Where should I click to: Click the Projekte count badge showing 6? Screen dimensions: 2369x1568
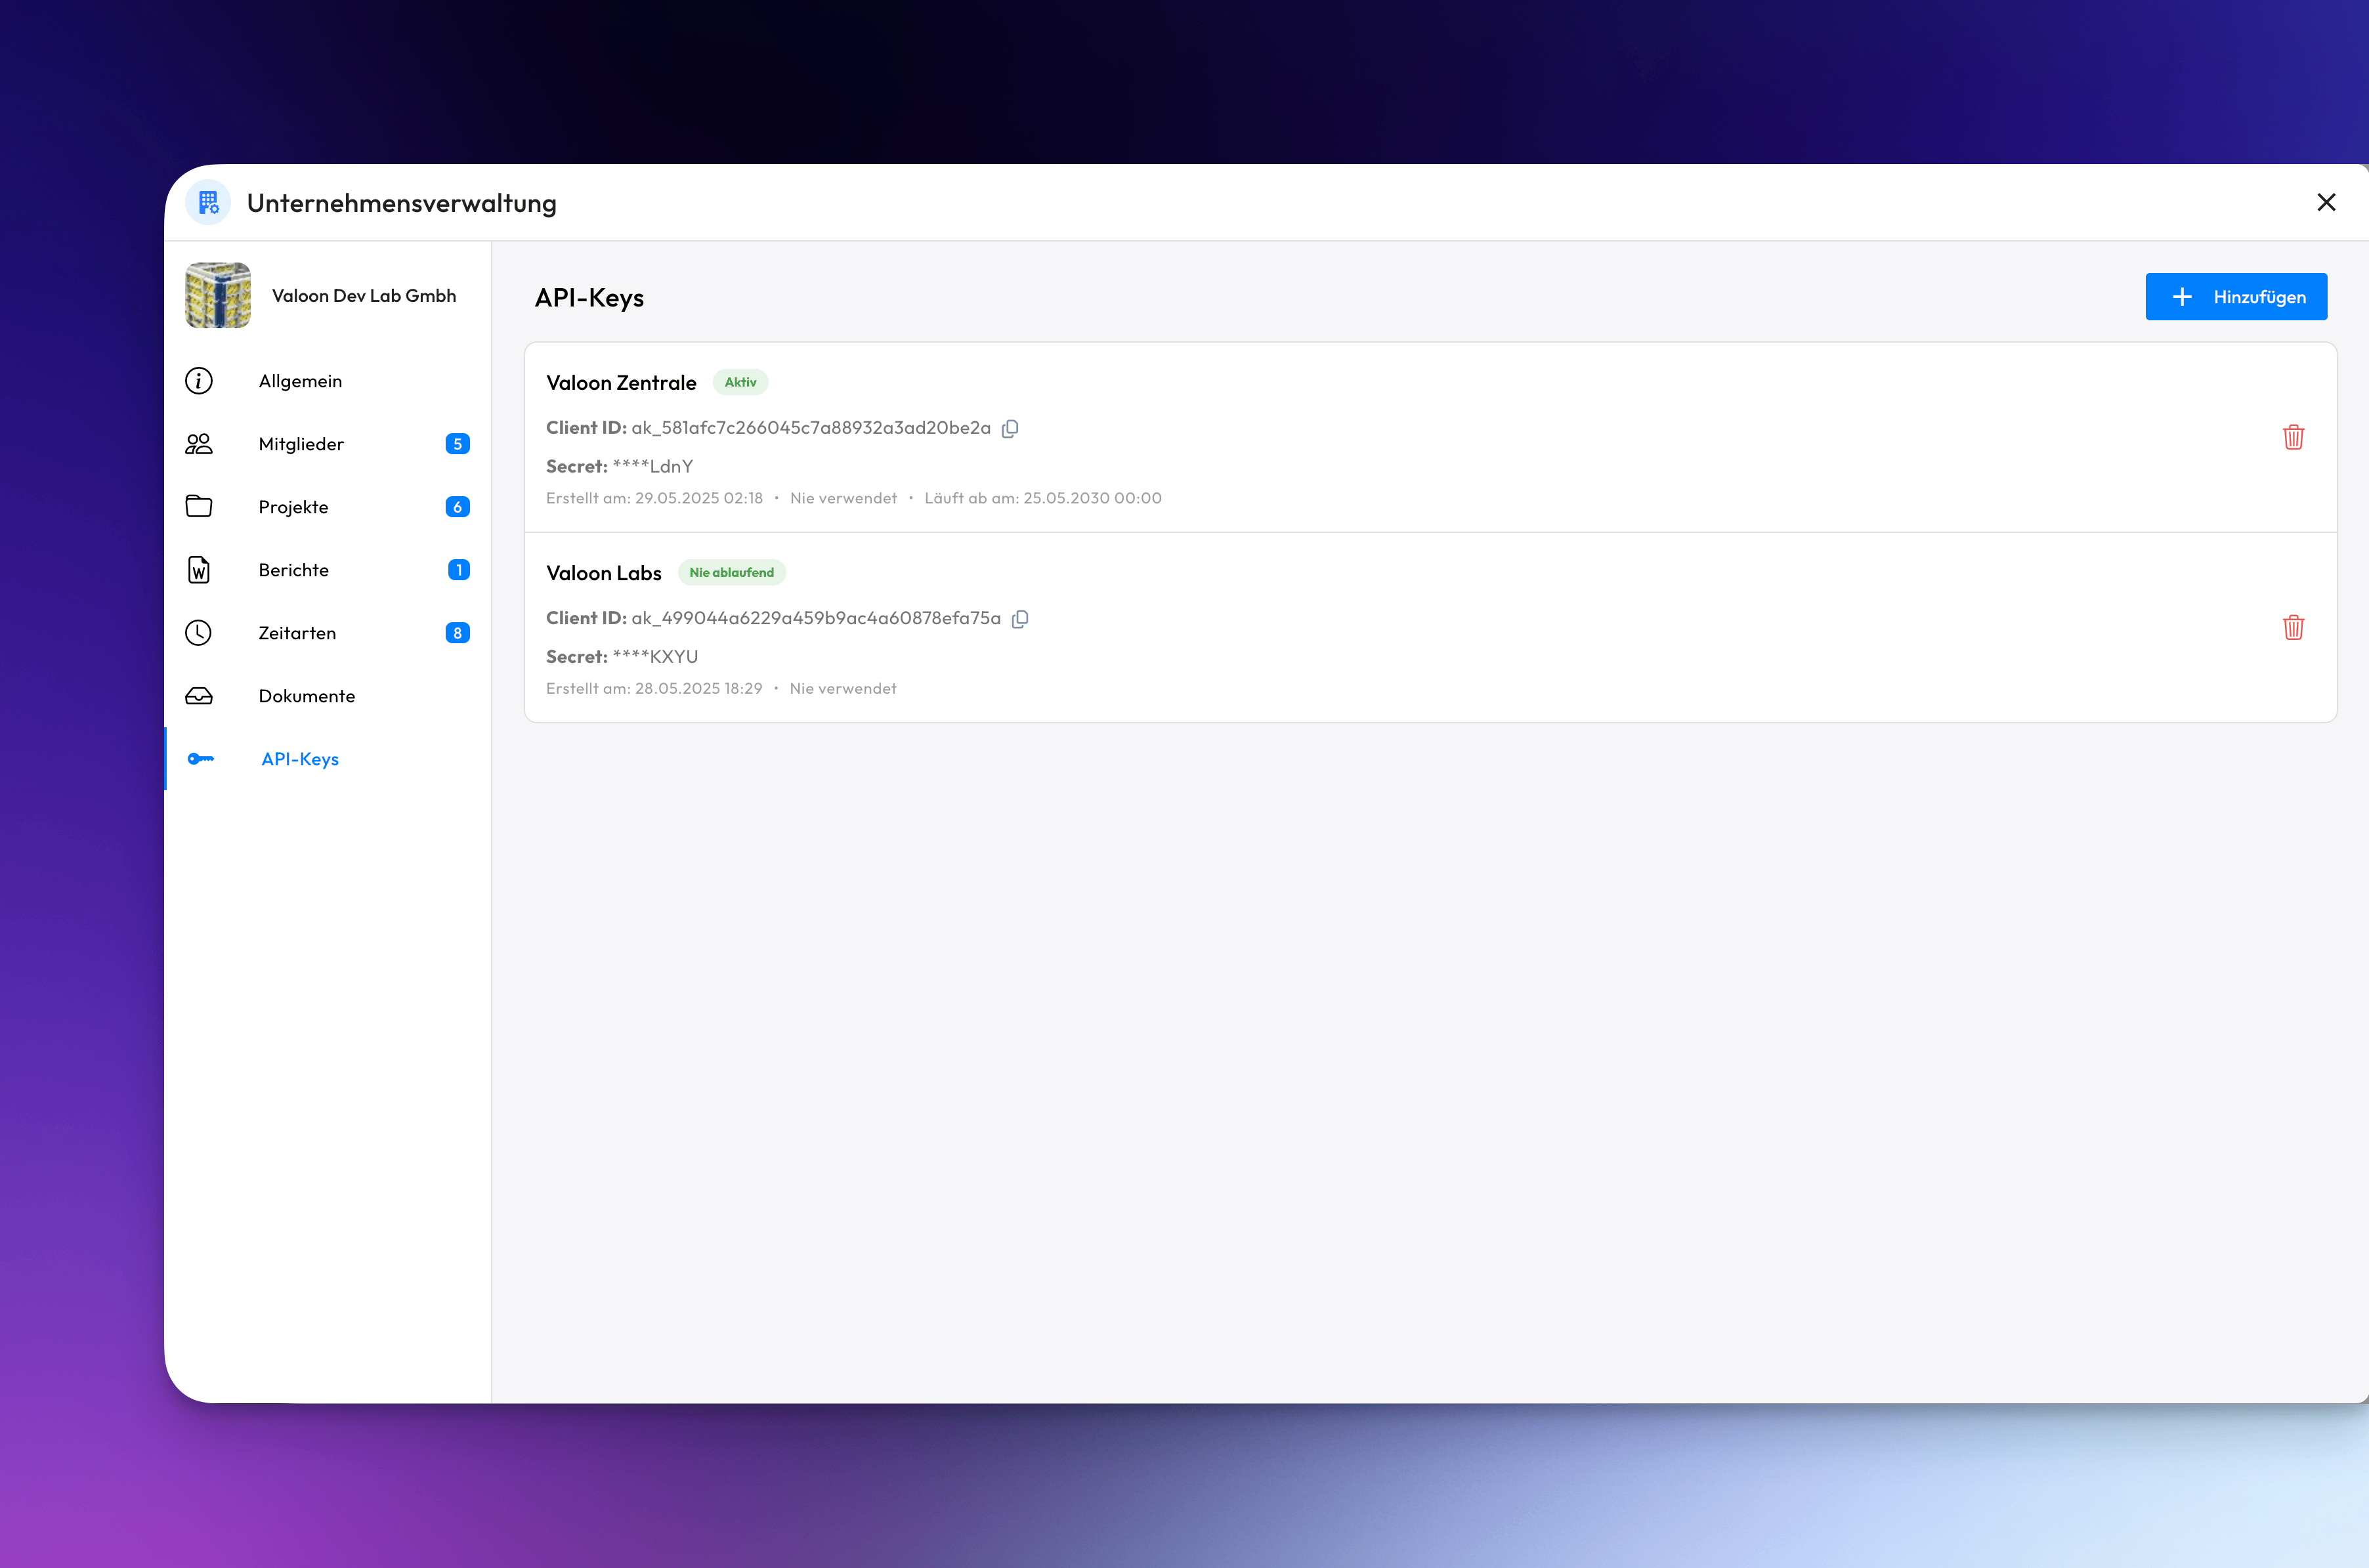(457, 506)
